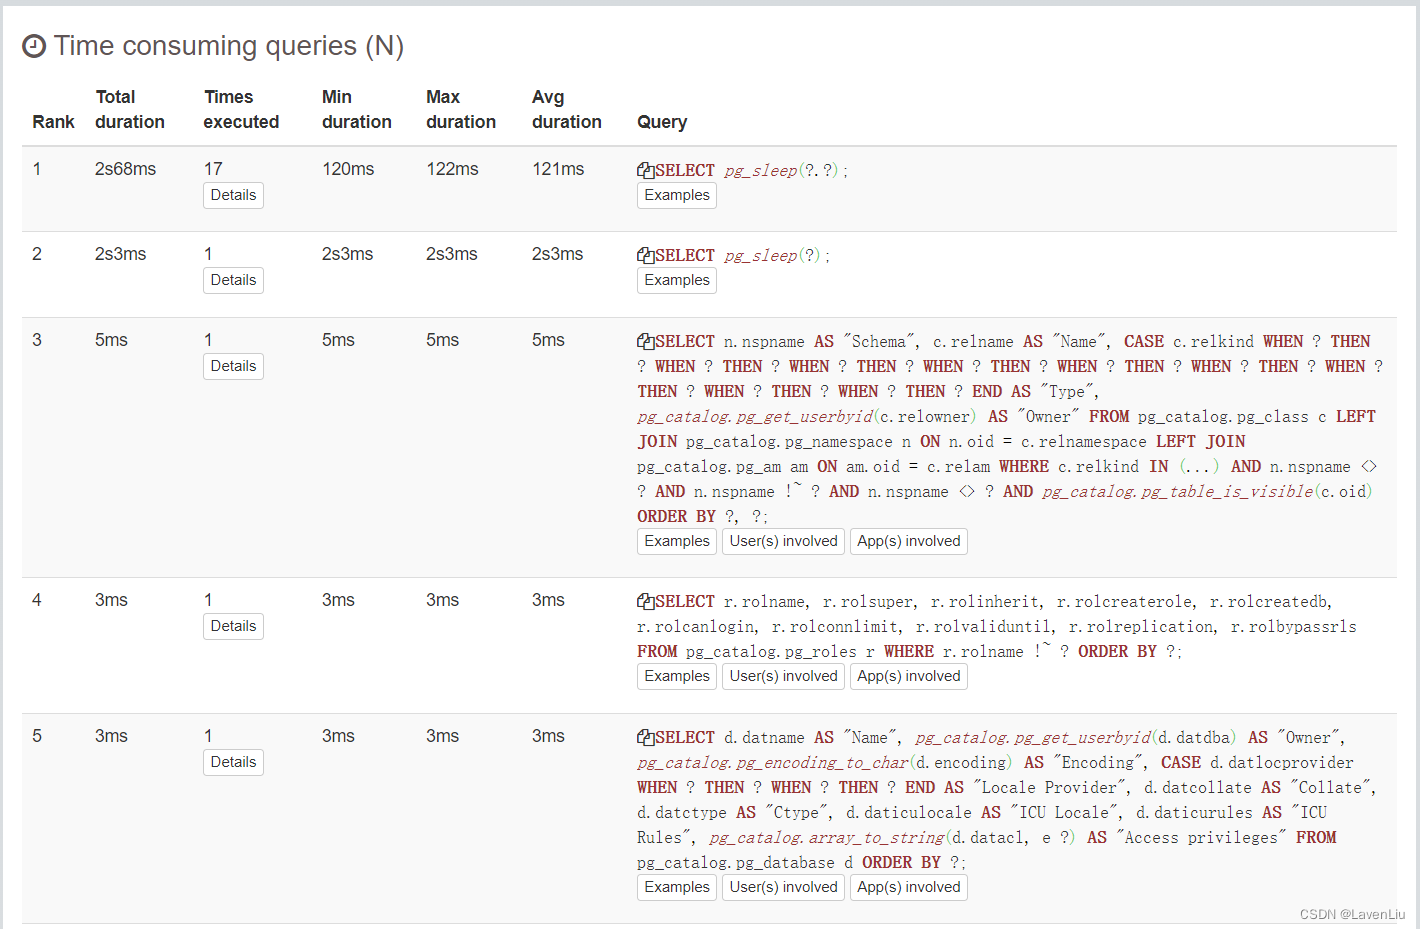Screen dimensions: 1420x929
Task: Select the 17 times executed value
Action: coord(213,170)
